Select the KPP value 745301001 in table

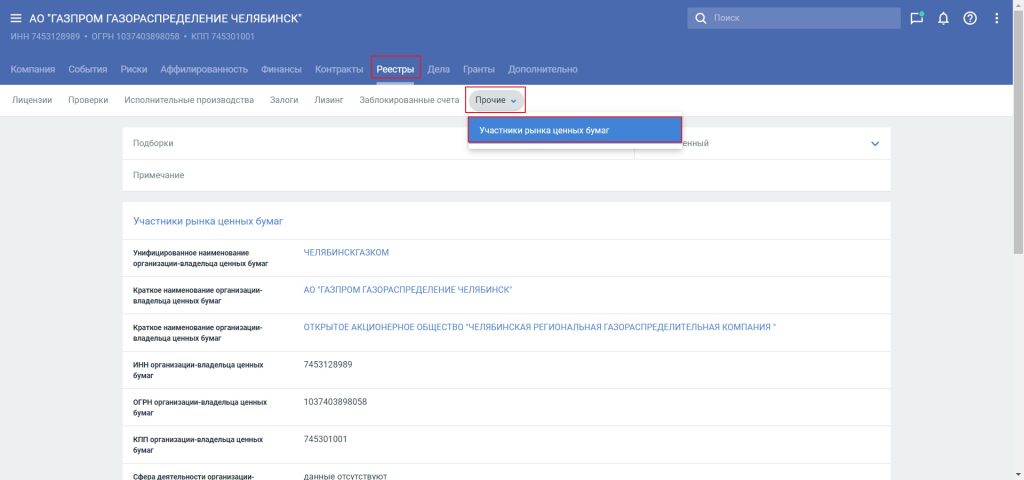click(x=325, y=439)
